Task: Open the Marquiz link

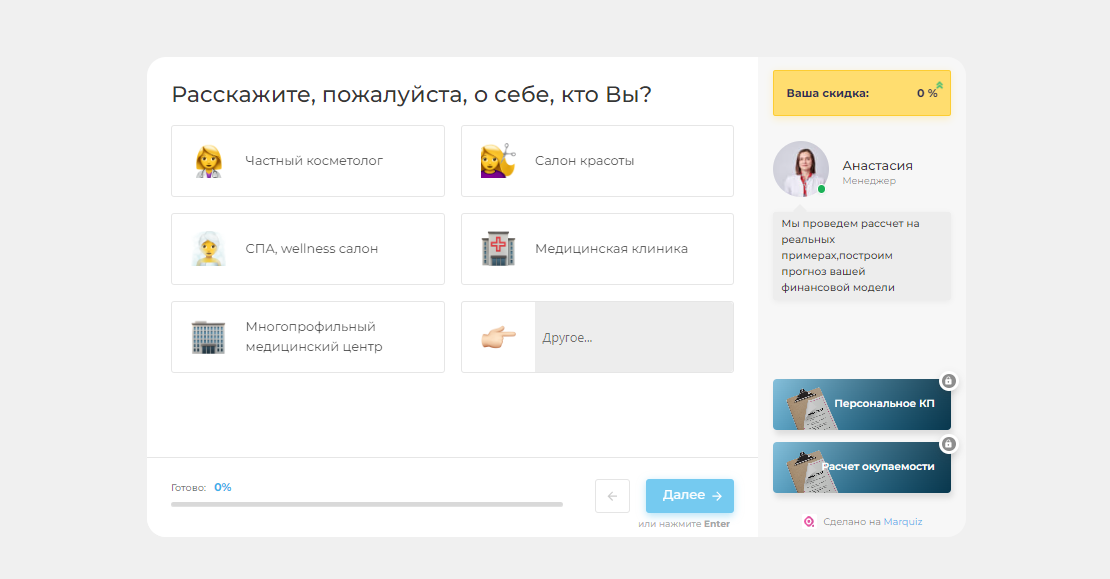Action: (903, 522)
